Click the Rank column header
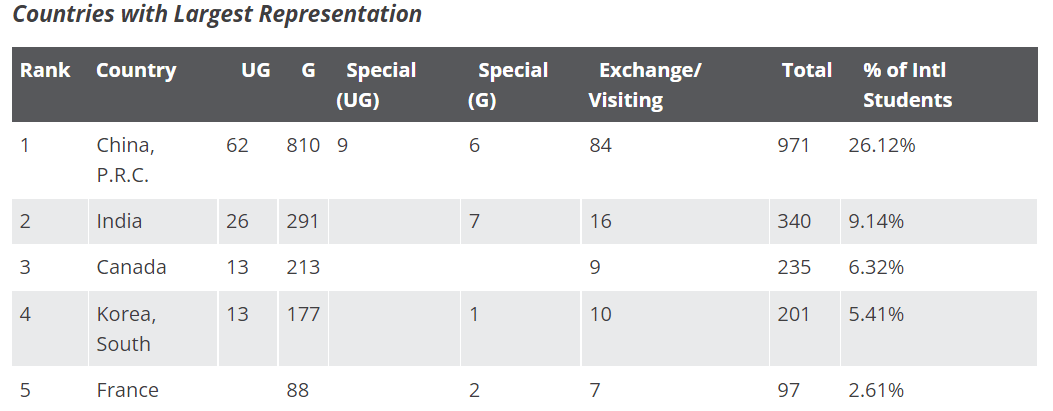1053x411 pixels. point(45,70)
